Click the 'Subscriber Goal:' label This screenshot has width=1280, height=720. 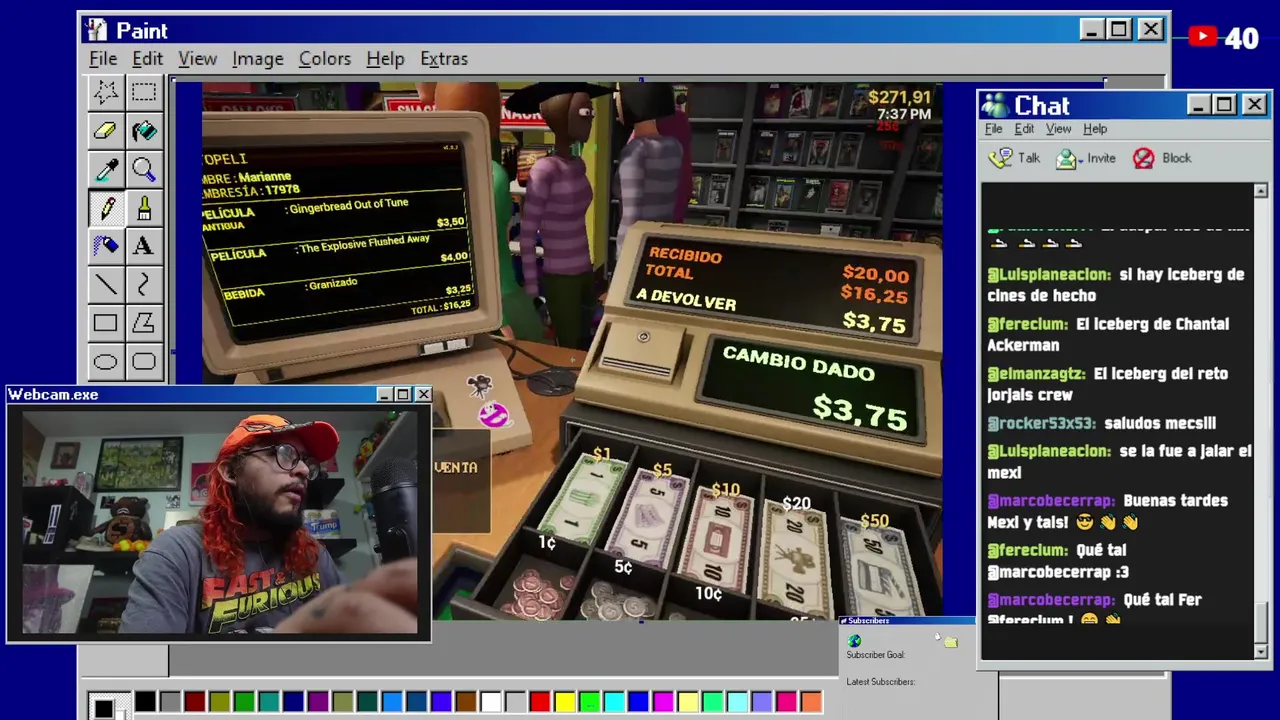875,655
